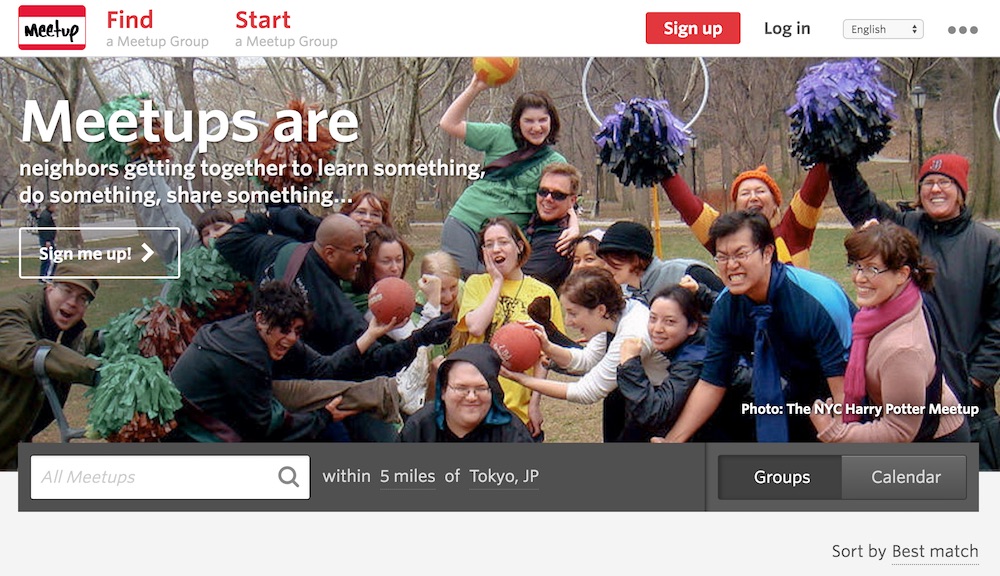The image size is (1000, 576).
Task: Edit the Tokyo, JP location
Action: point(504,476)
